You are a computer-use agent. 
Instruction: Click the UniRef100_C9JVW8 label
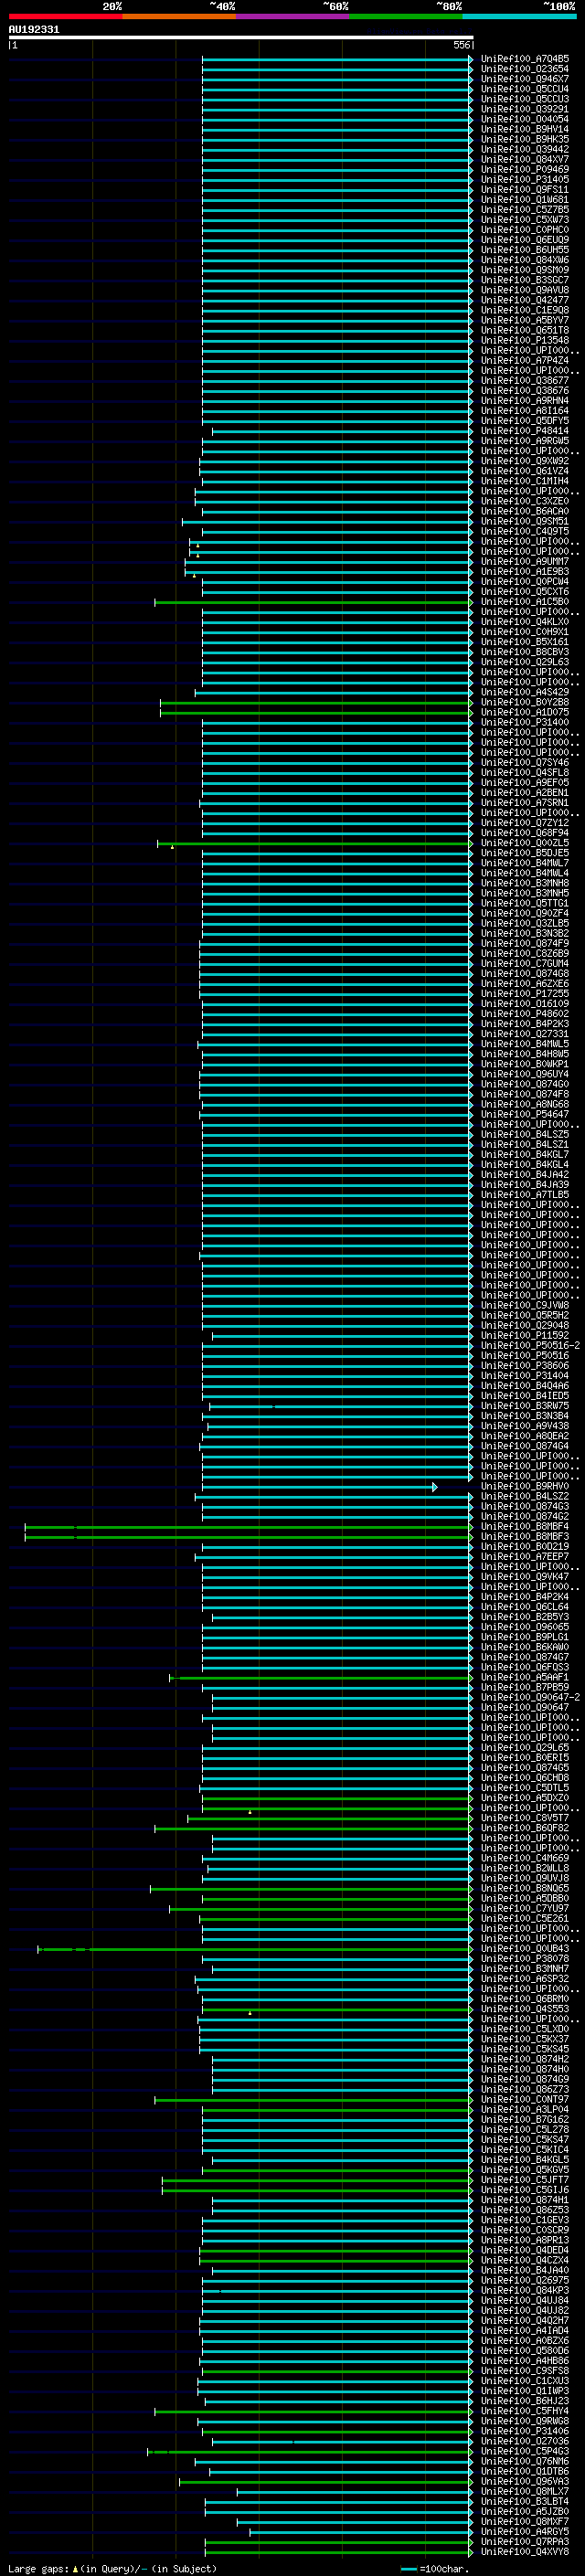(525, 1305)
